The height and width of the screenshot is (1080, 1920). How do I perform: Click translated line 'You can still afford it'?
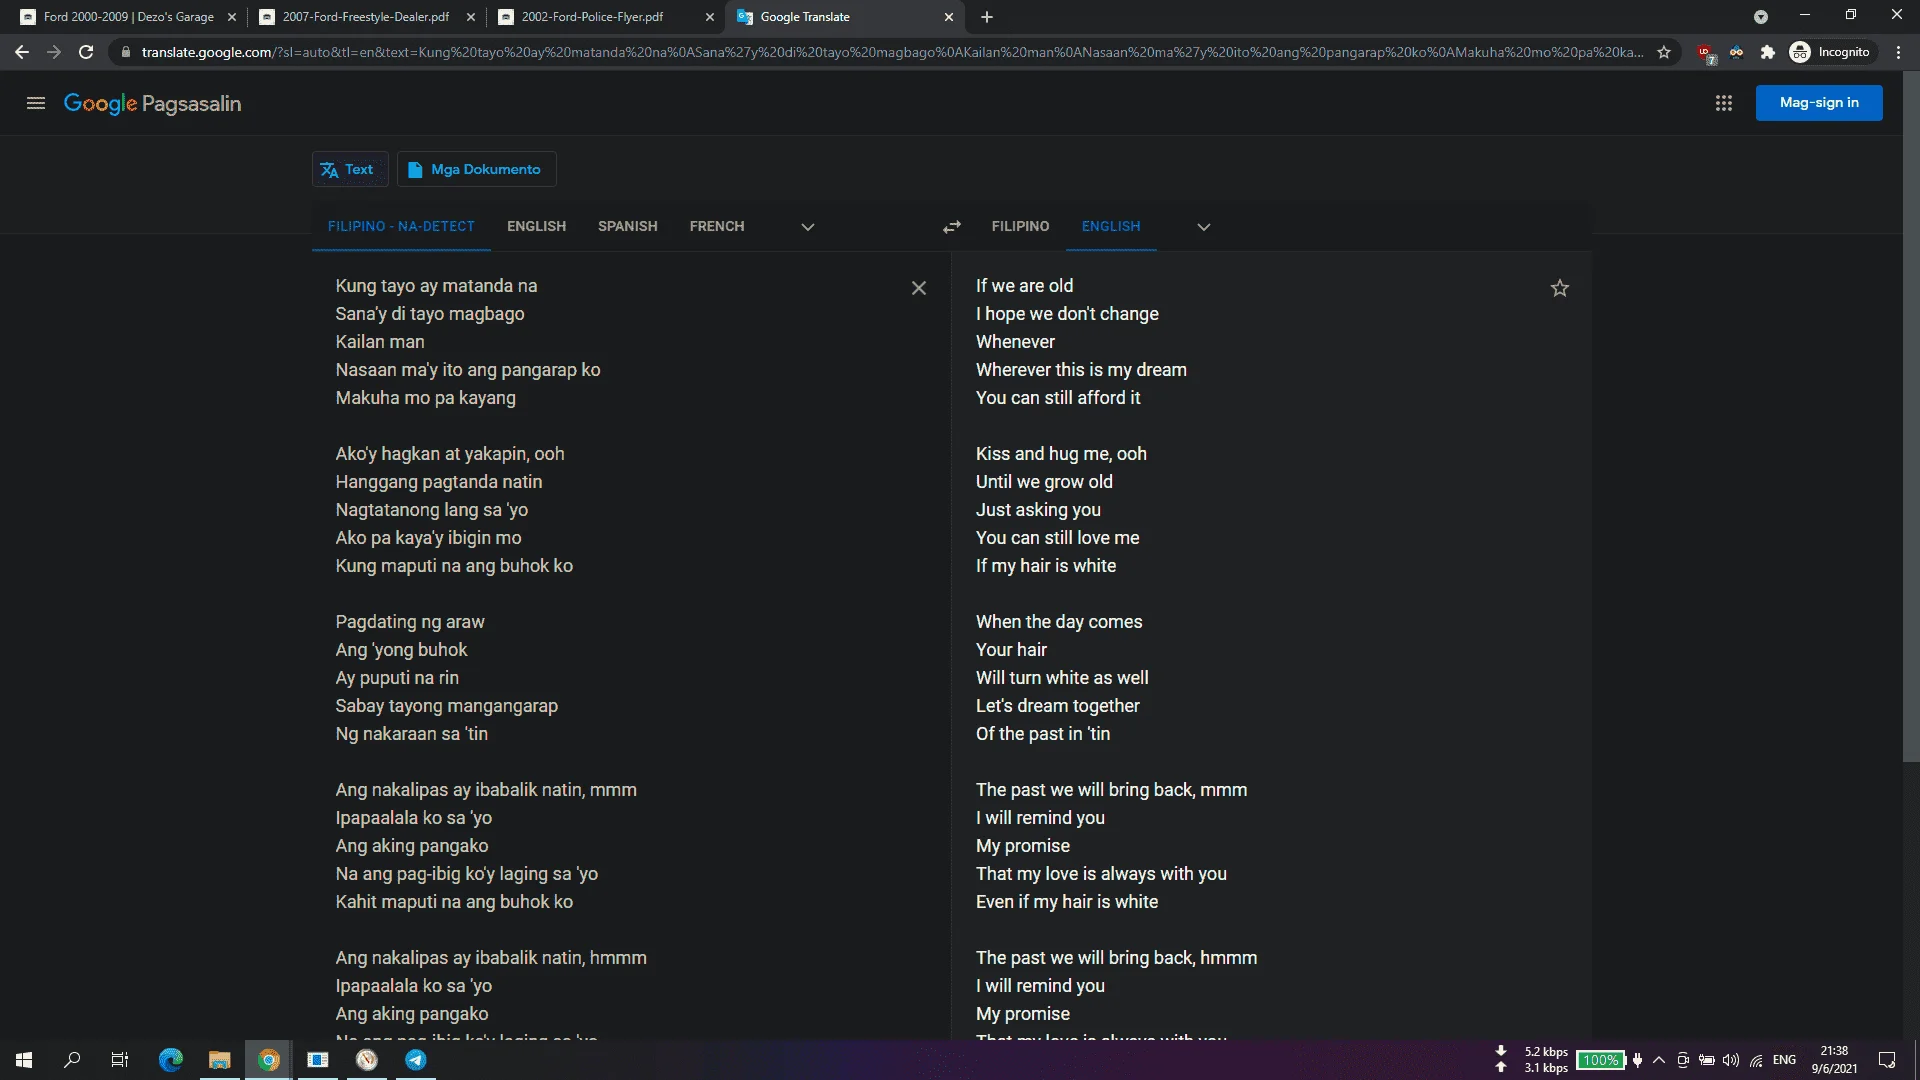pos(1058,398)
